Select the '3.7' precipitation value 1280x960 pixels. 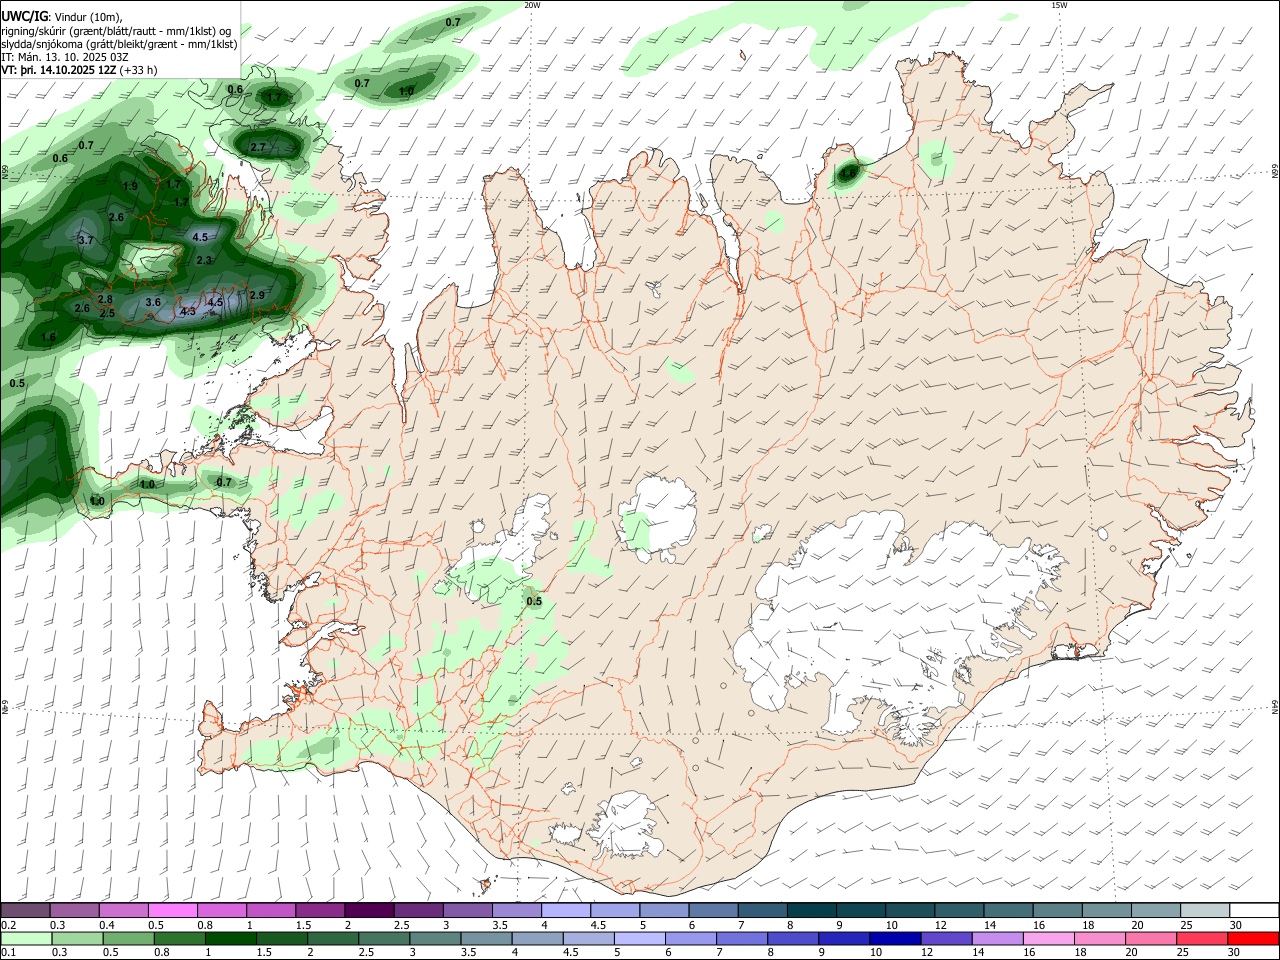pyautogui.click(x=86, y=240)
